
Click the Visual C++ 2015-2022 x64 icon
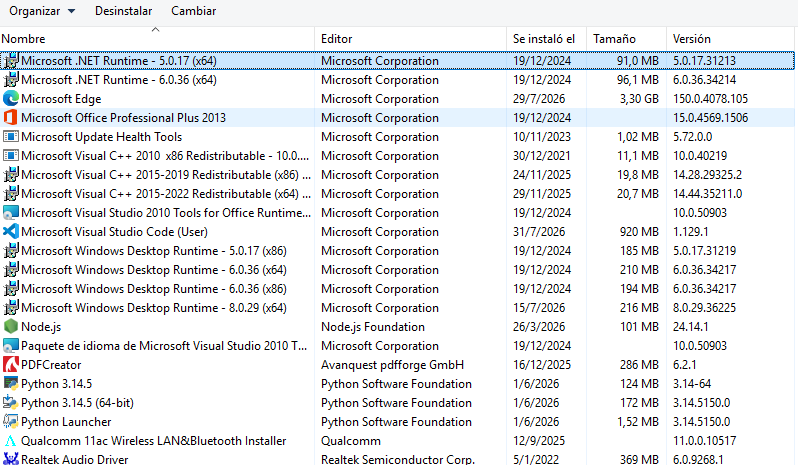[x=11, y=194]
